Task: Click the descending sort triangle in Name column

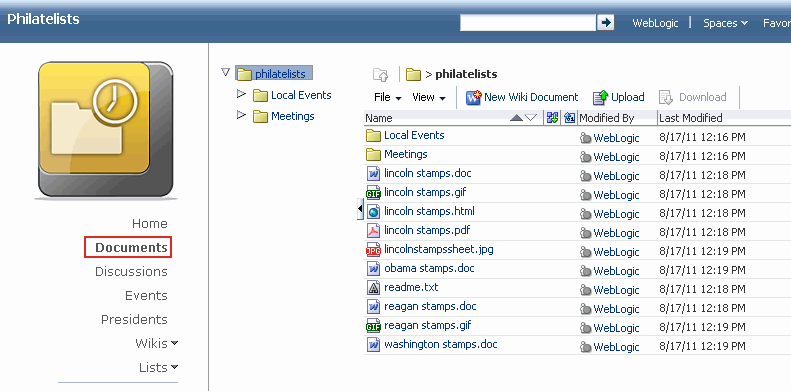Action: click(x=531, y=118)
